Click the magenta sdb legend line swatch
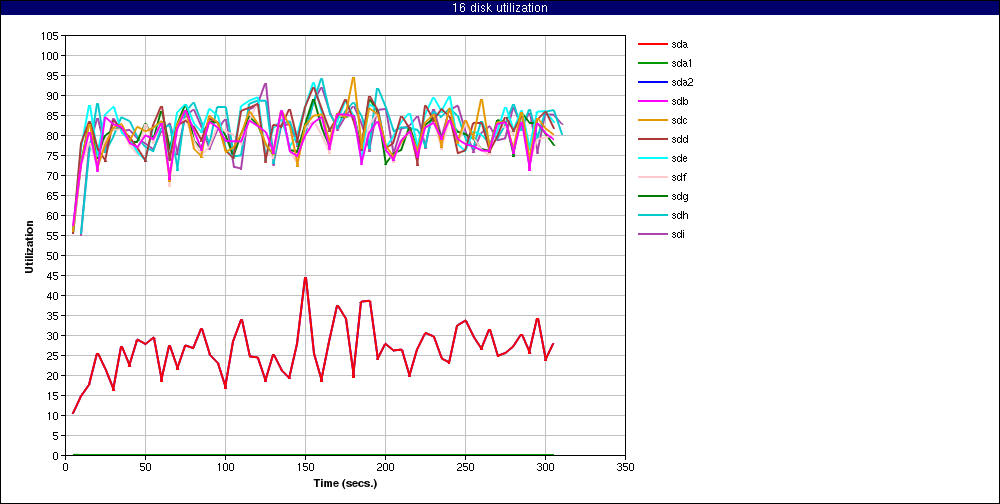Screen dimensions: 1000x504 (x=652, y=101)
